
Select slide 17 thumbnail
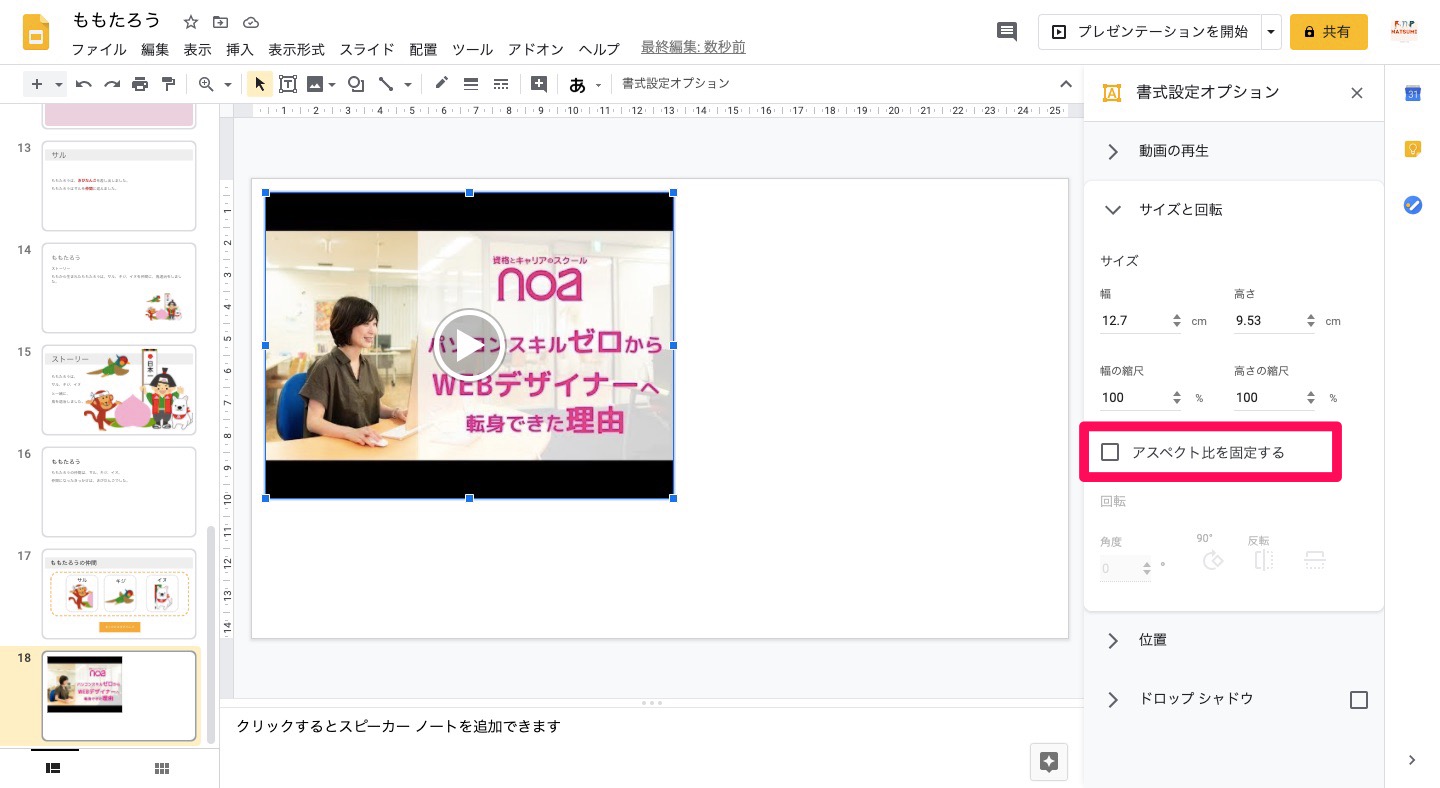[x=119, y=593]
